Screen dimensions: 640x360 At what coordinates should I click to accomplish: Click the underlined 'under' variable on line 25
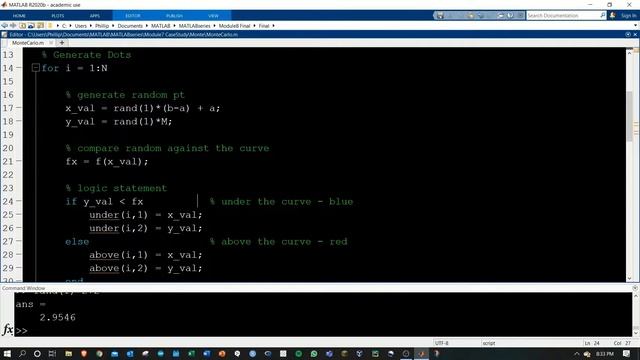[104, 215]
